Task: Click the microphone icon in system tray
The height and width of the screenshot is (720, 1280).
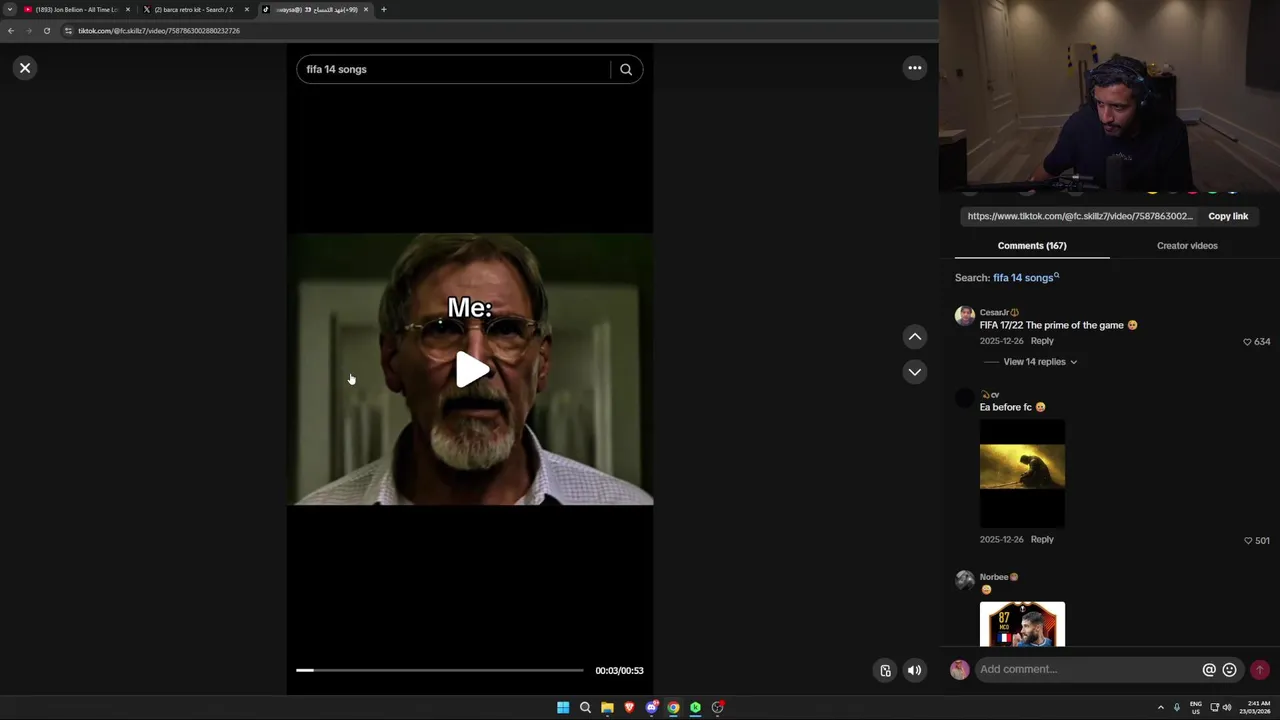Action: point(1176,707)
